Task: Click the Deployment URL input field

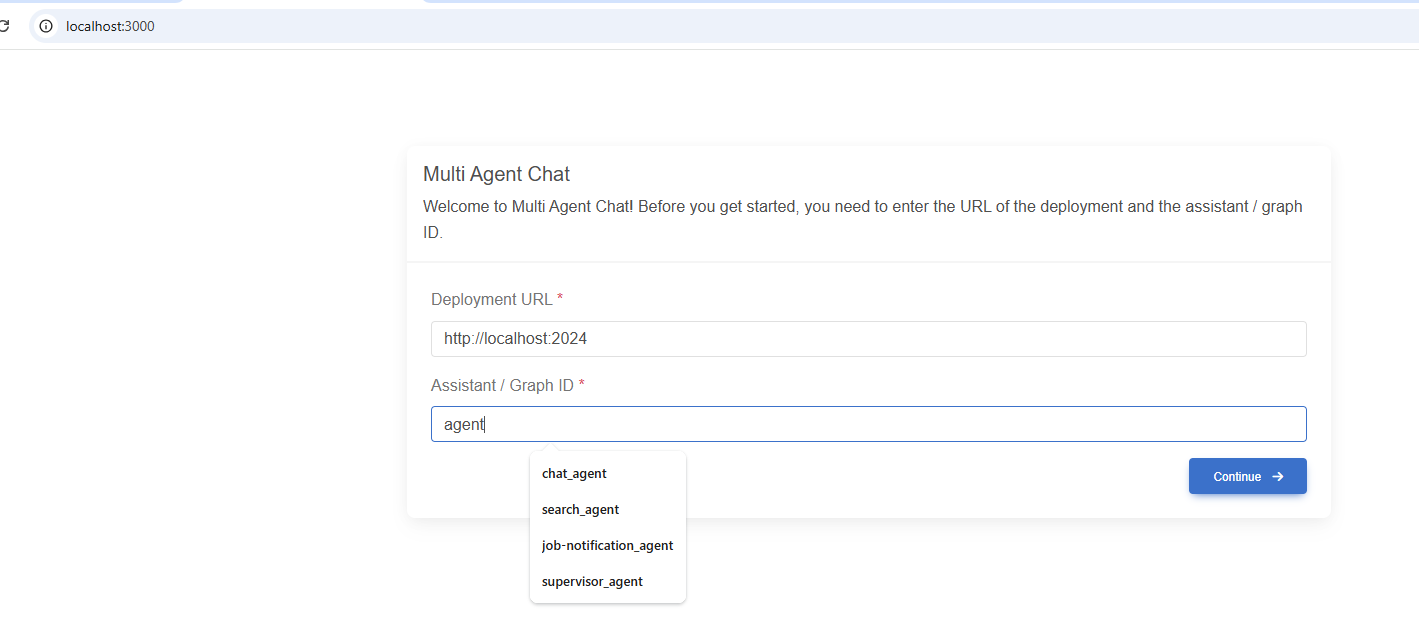Action: (868, 339)
